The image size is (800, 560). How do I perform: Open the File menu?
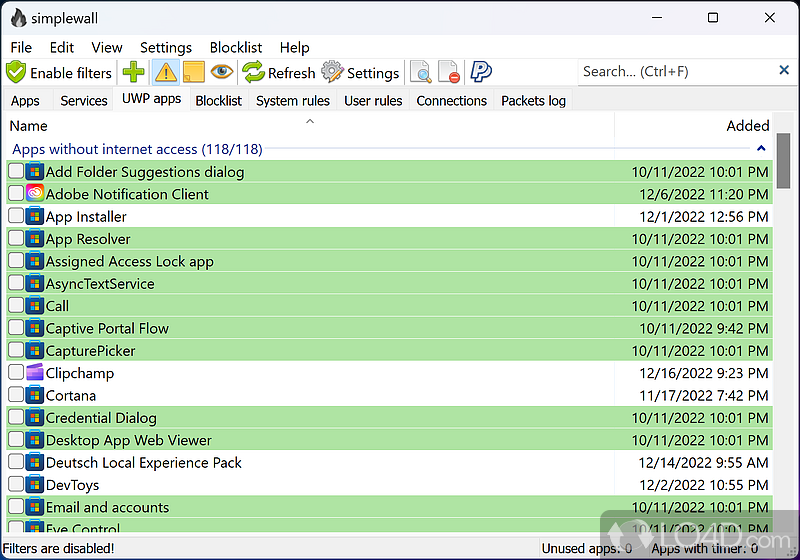[x=21, y=47]
